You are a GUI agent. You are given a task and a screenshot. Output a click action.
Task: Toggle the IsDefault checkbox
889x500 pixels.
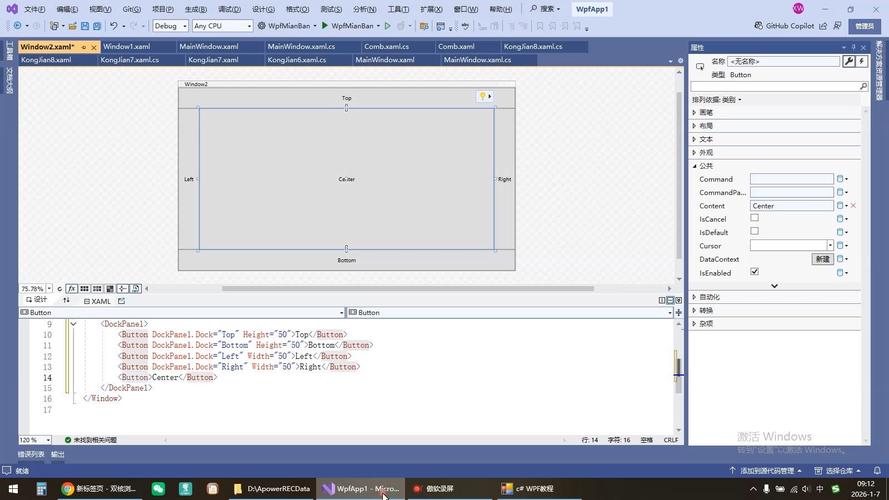click(755, 231)
